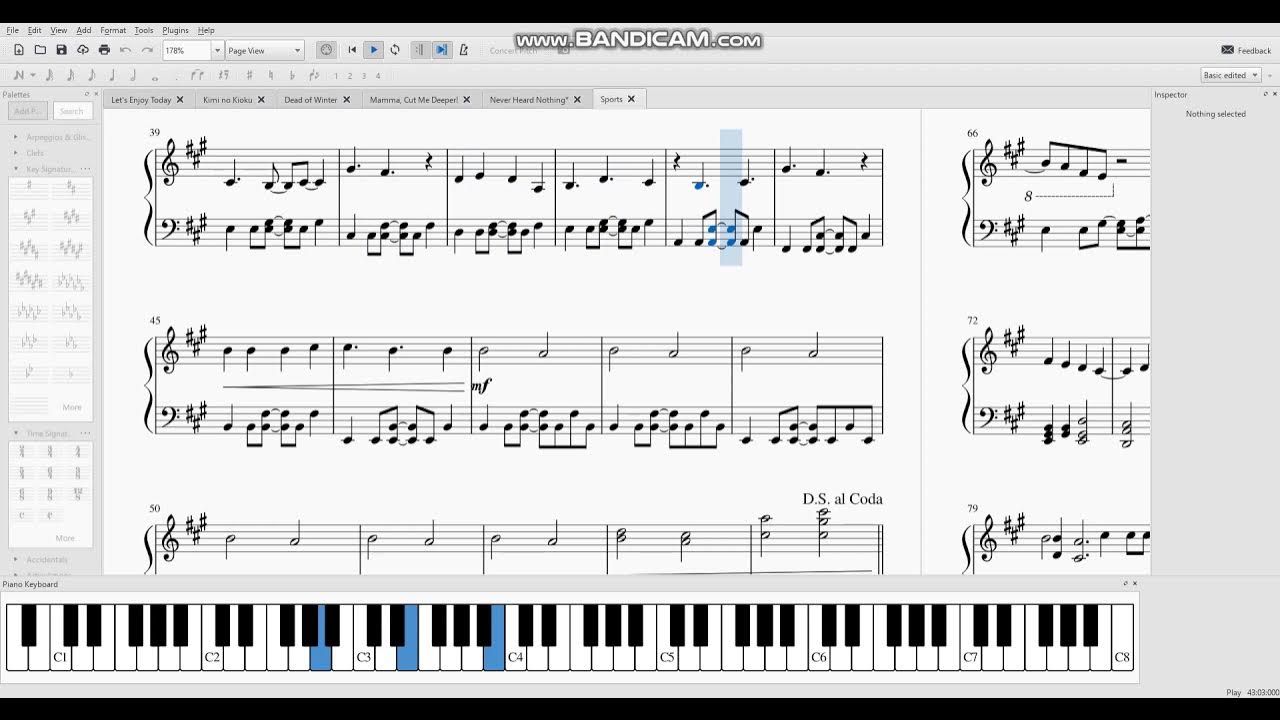Toggle Concert Pitch display

tap(513, 51)
